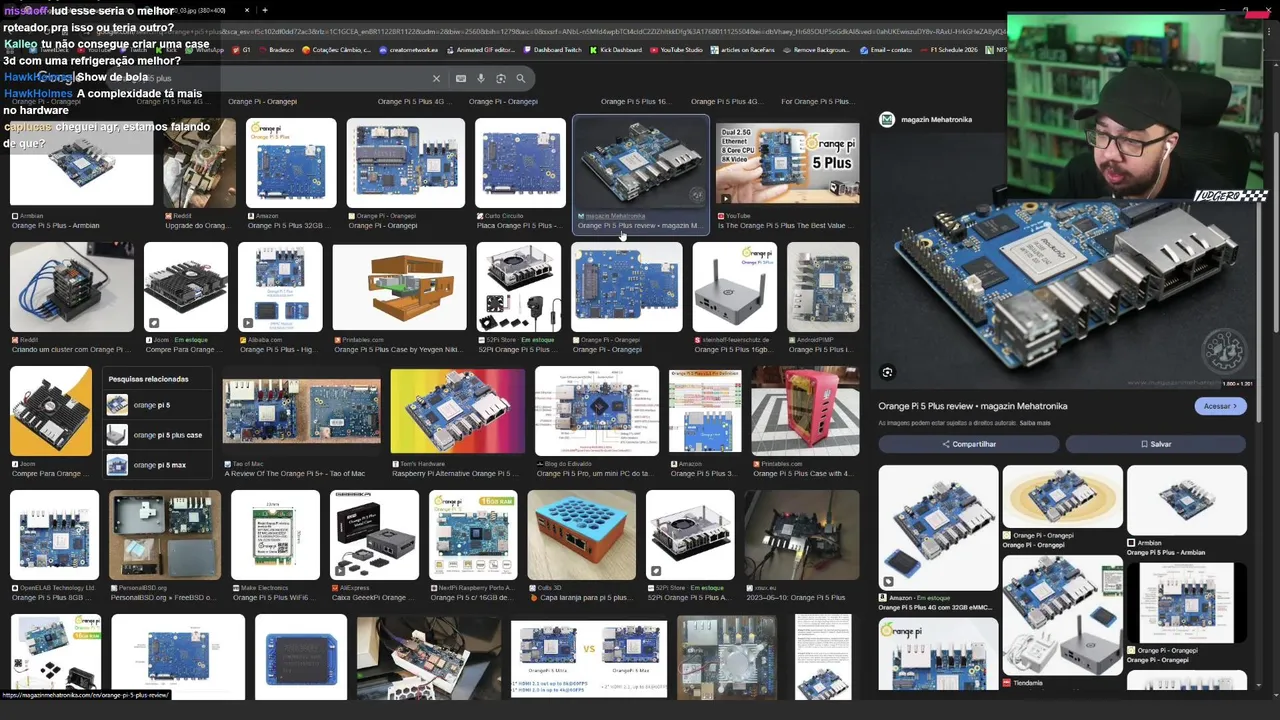The height and width of the screenshot is (720, 1280).
Task: Start voice search with the microphone icon
Action: point(481,78)
